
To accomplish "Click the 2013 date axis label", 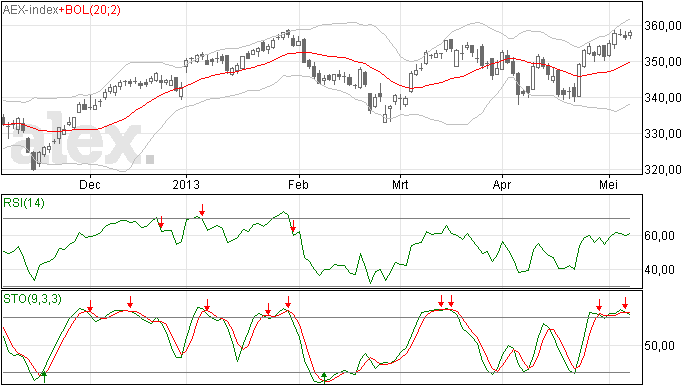I will 186,184.
